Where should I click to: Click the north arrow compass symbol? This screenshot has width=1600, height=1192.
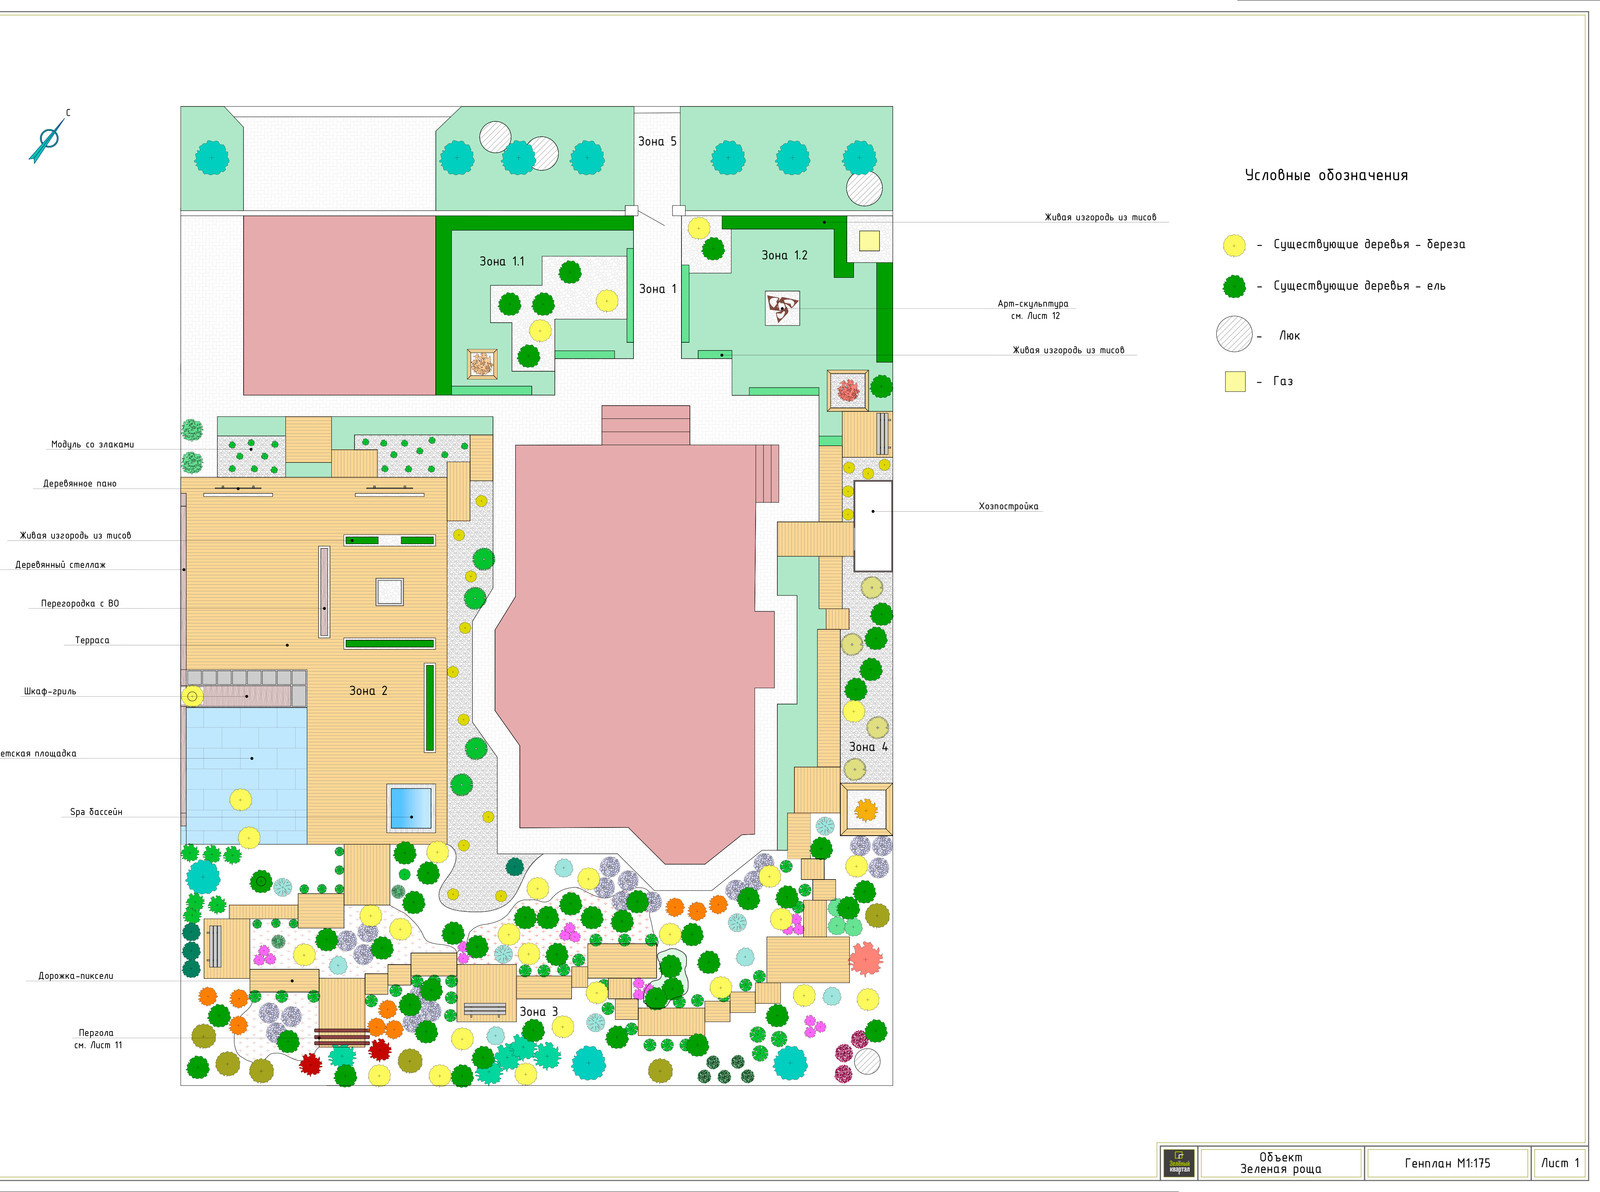click(47, 139)
